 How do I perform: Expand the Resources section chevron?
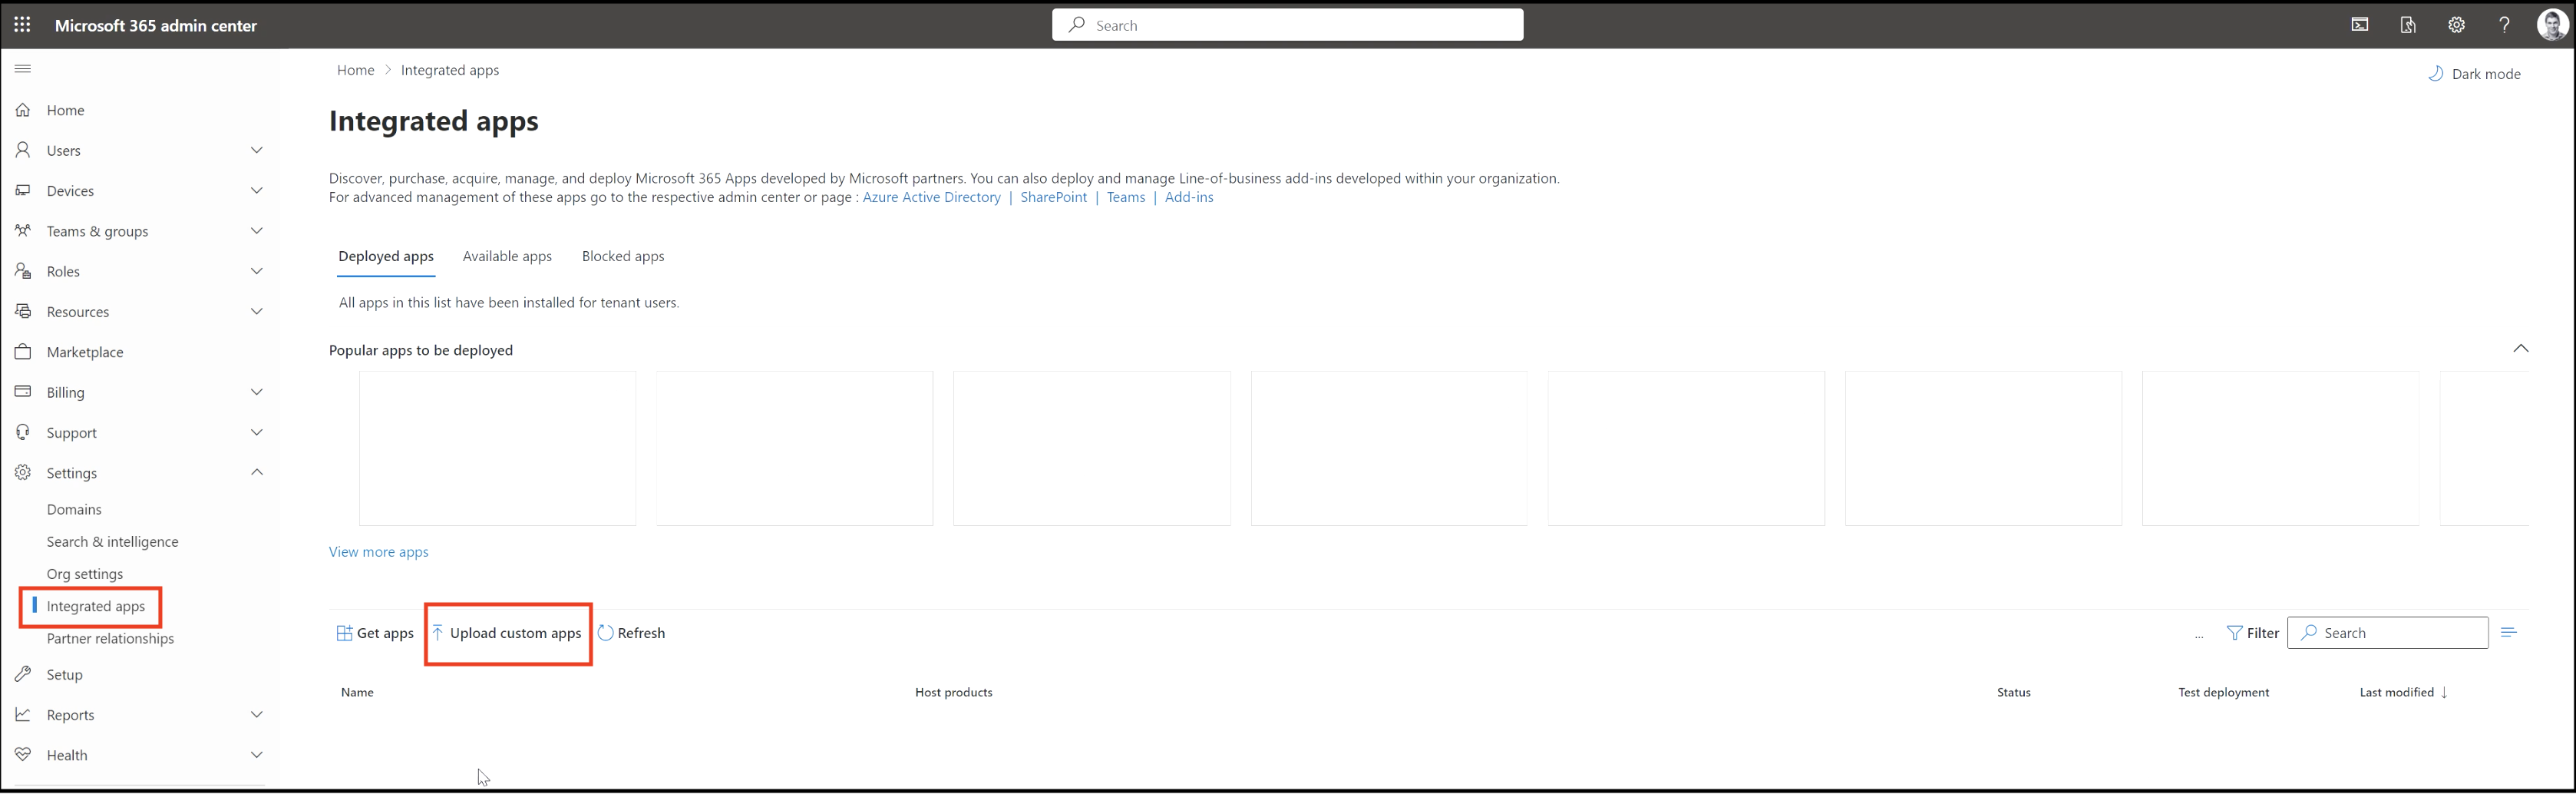tap(257, 311)
